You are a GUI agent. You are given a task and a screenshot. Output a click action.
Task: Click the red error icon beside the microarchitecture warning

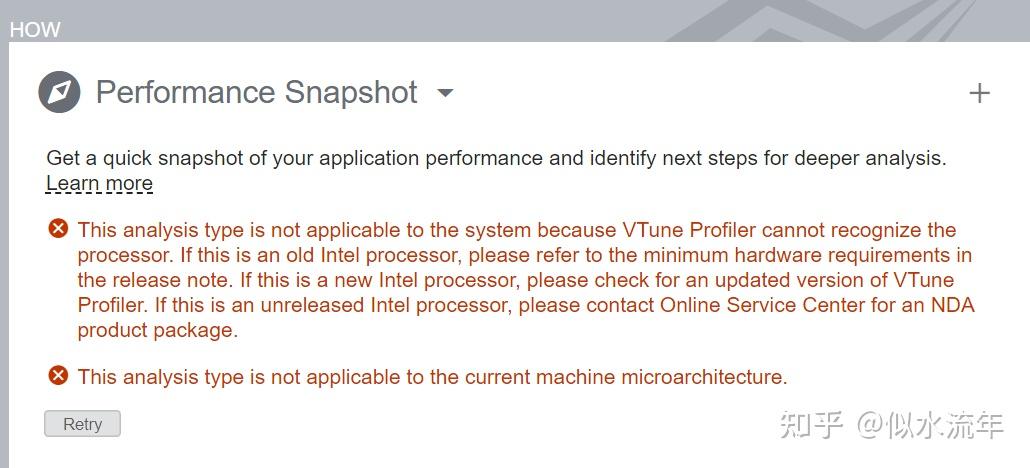coord(59,376)
